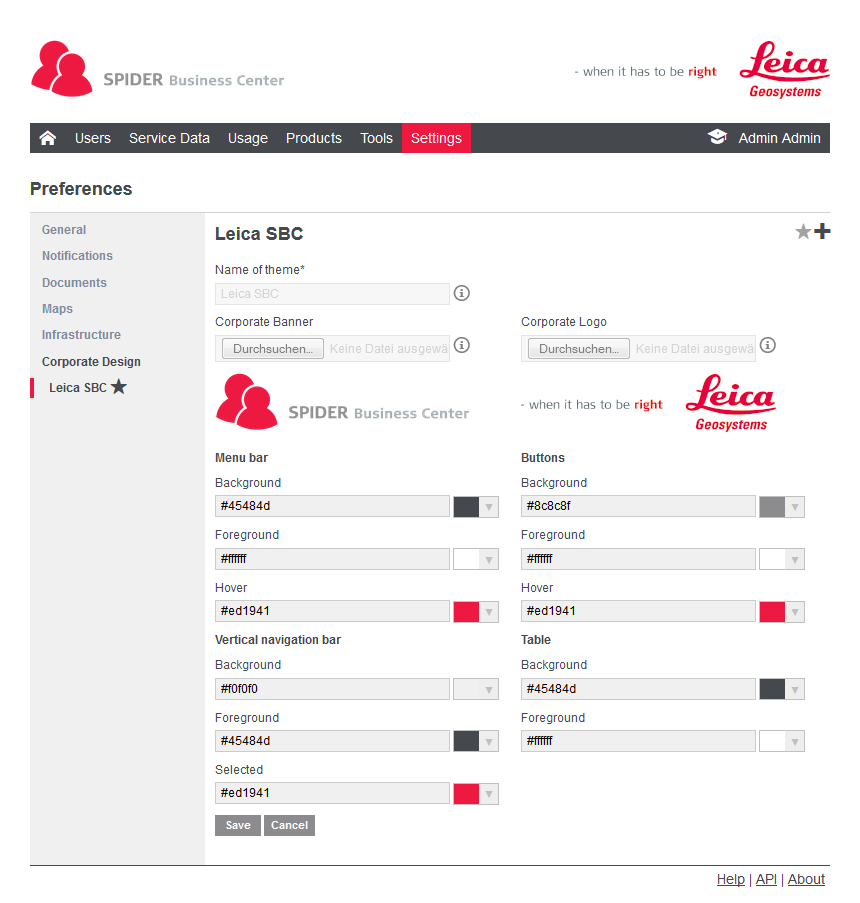Click the info icon beside Corporate Logo
Image resolution: width=860 pixels, height=903 pixels.
click(x=767, y=345)
